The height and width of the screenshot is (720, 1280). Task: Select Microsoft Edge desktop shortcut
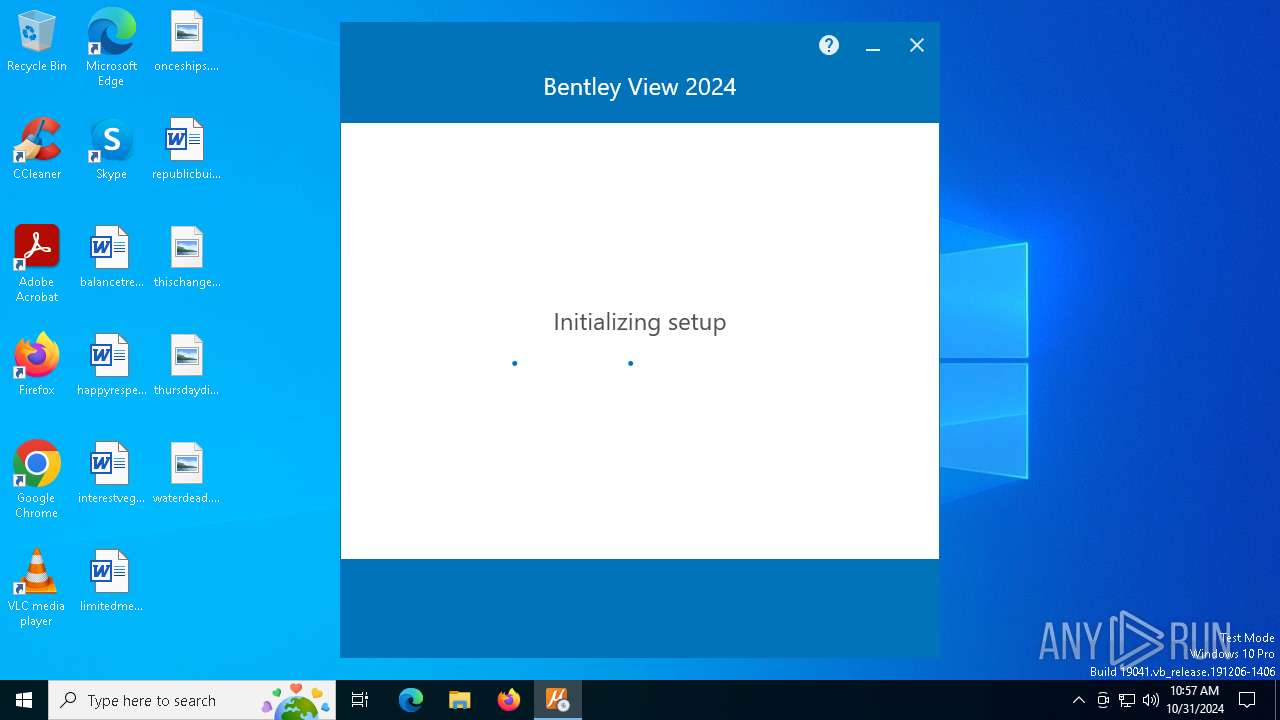pyautogui.click(x=111, y=48)
